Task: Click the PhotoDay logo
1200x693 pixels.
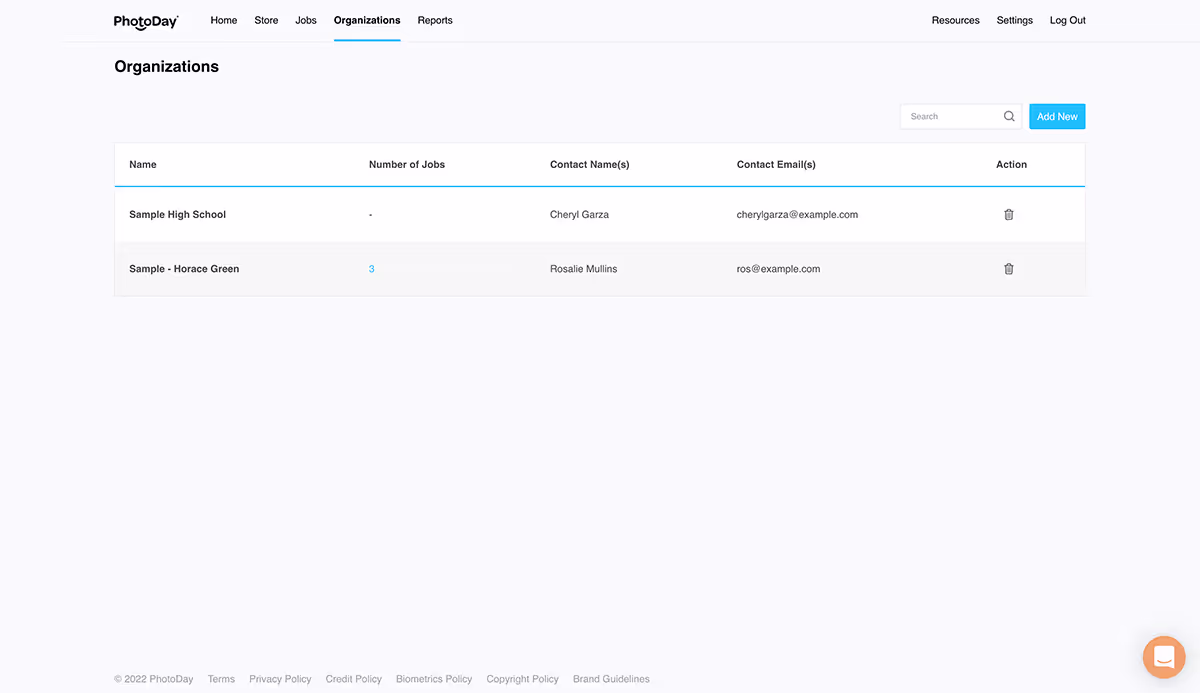Action: (146, 21)
